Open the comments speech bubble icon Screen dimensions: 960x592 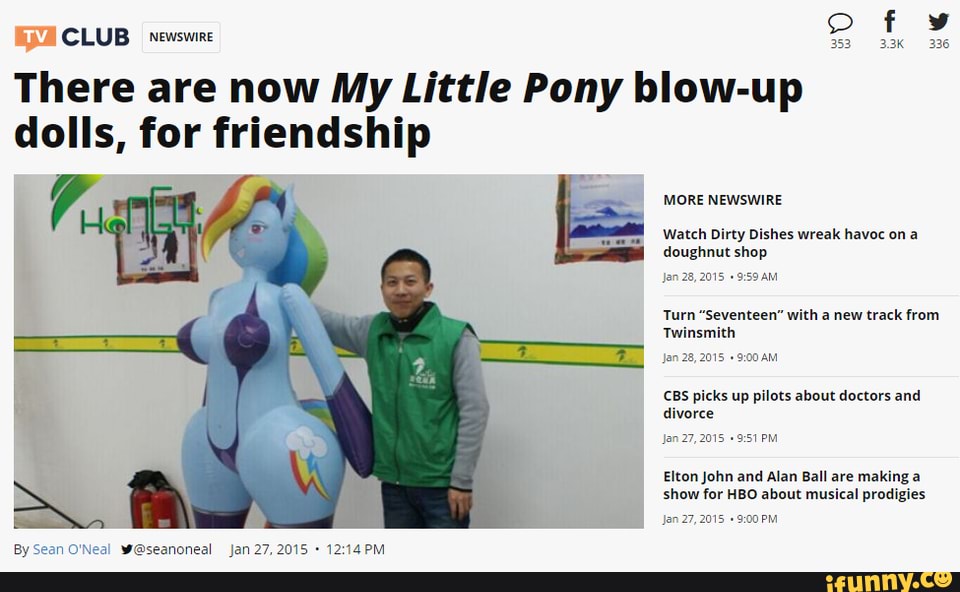pos(840,23)
